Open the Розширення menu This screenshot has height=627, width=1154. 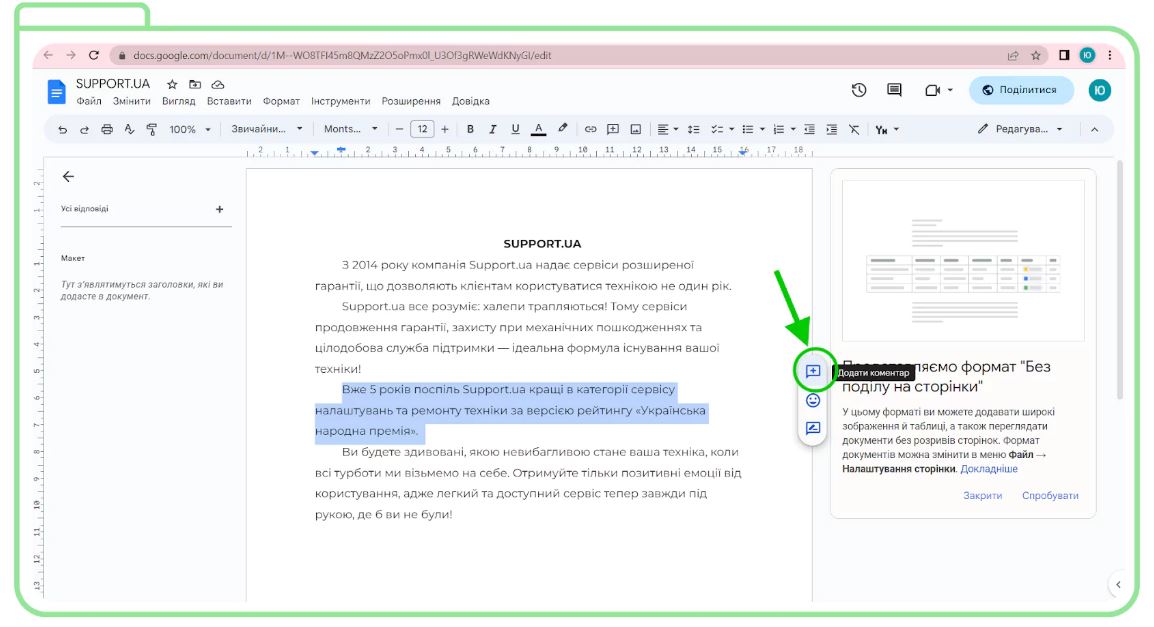tap(411, 102)
